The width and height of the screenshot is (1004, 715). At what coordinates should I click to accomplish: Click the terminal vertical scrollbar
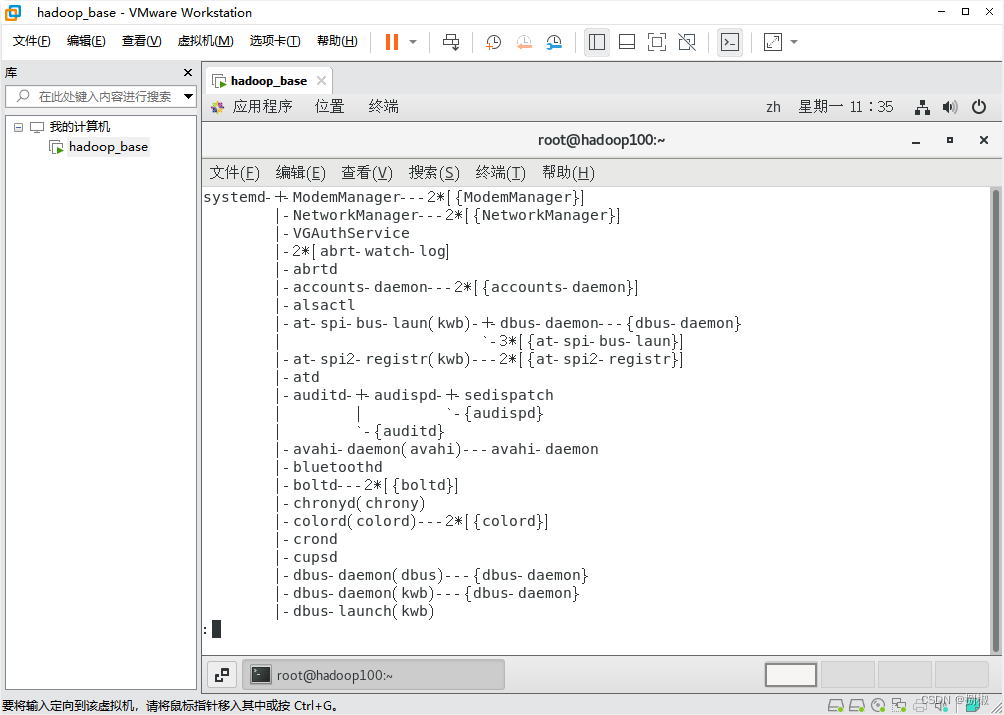tap(996, 419)
